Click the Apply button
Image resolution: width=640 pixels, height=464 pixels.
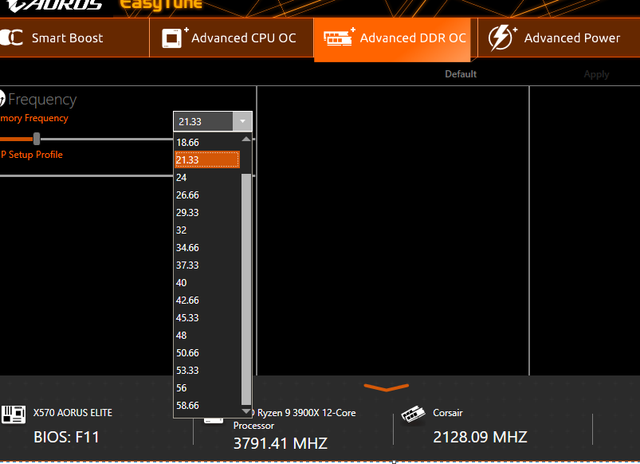pos(596,74)
